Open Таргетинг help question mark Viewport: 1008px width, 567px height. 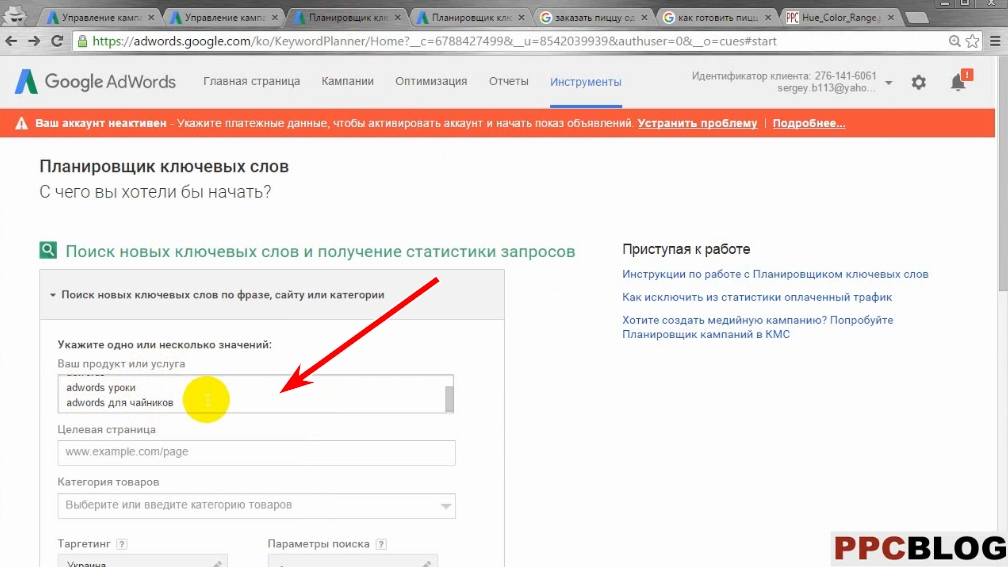coord(122,544)
